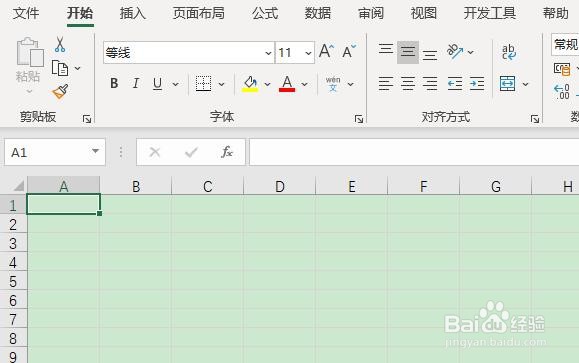Viewport: 579px width, 363px height.
Task: Toggle middle vertical alignment
Action: click(408, 52)
